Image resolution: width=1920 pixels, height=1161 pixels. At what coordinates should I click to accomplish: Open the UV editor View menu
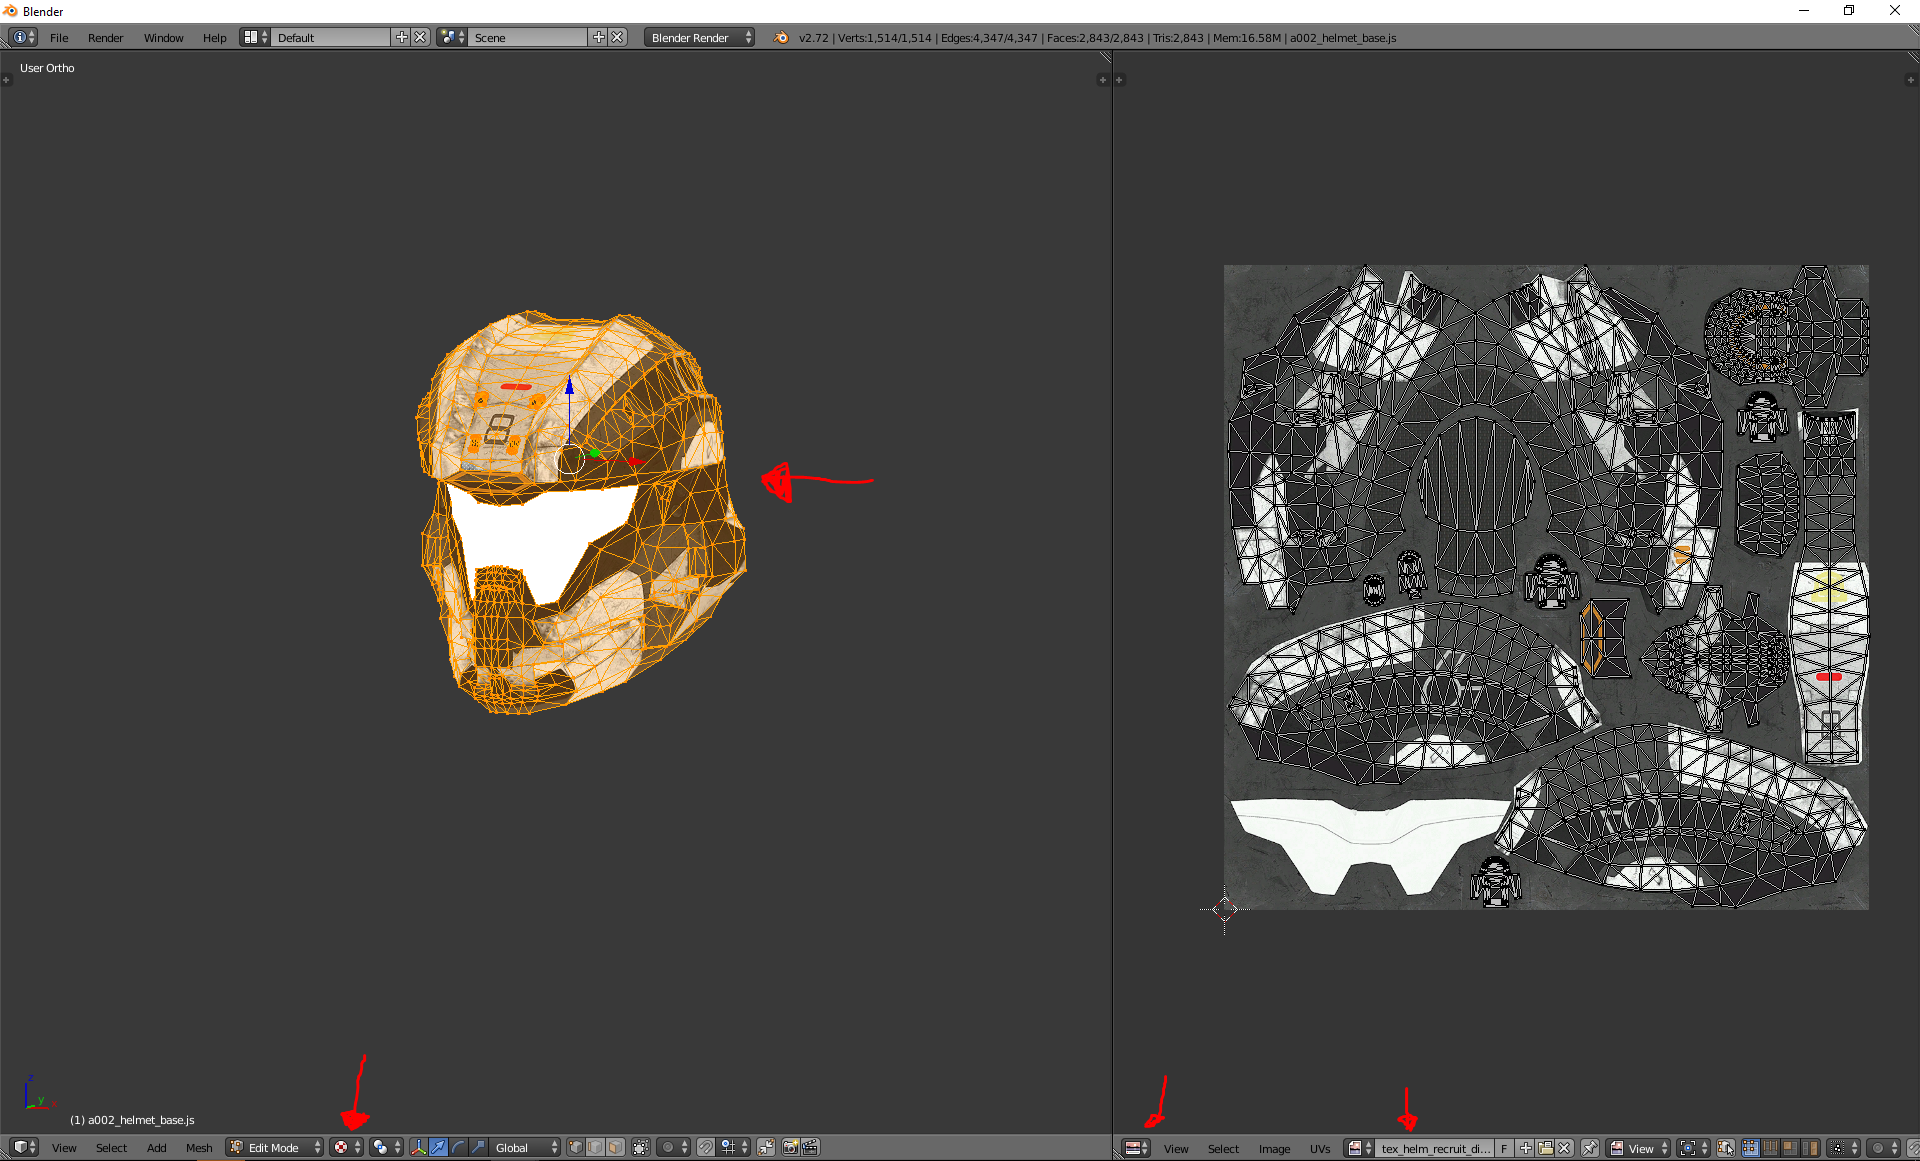click(x=1176, y=1148)
